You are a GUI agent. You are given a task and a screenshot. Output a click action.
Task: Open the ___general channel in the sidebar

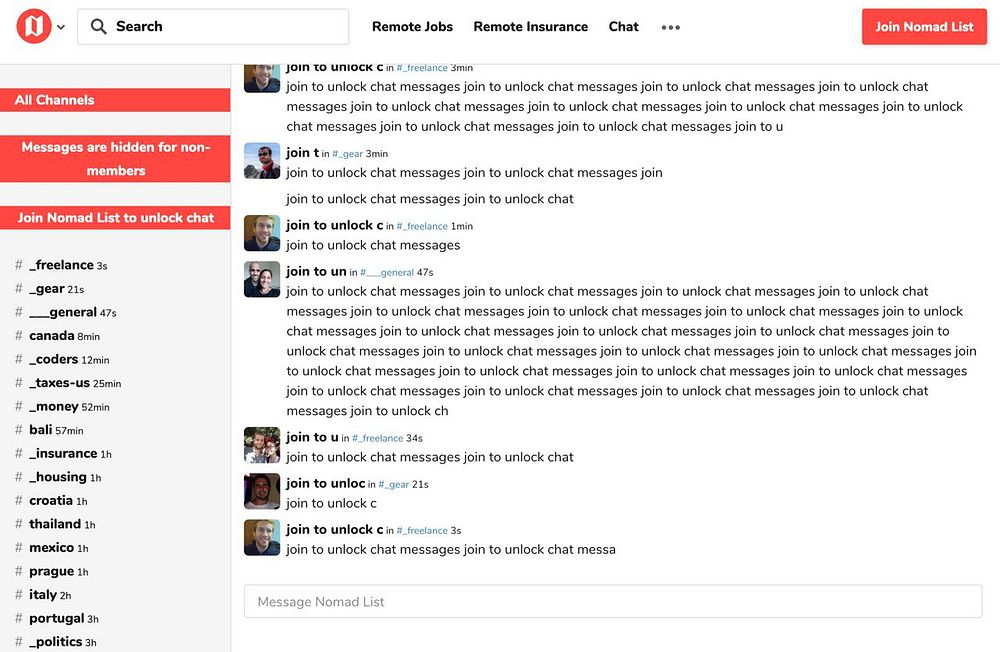coord(63,312)
